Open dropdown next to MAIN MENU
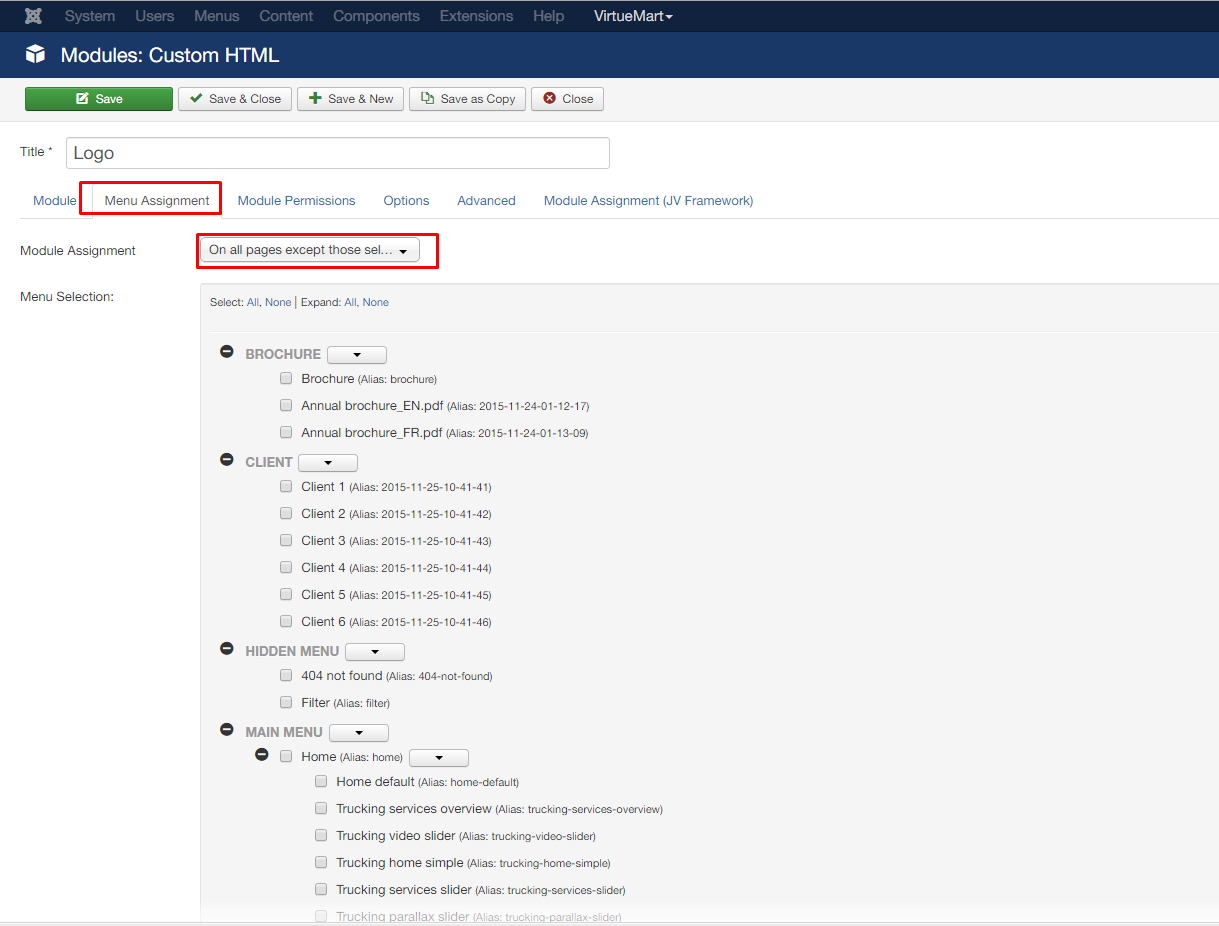Image resolution: width=1219 pixels, height=926 pixels. pyautogui.click(x=358, y=733)
